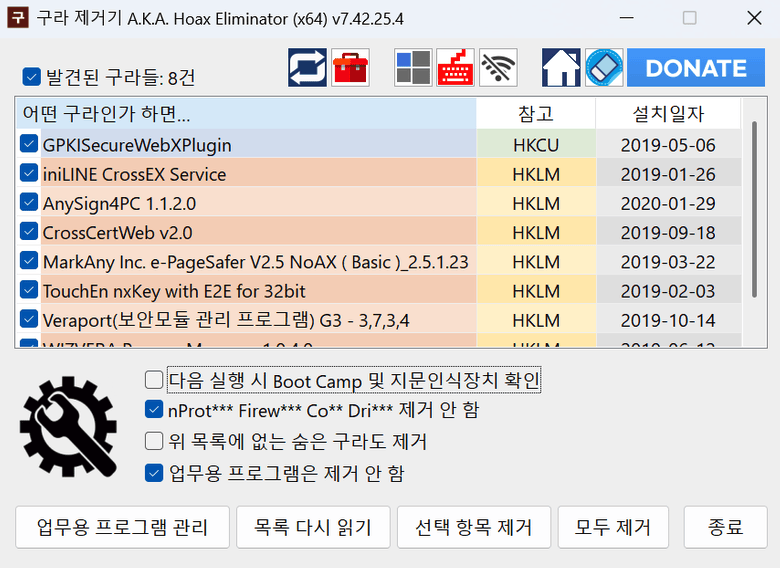This screenshot has height=568, width=780.
Task: Sort by the 참고 column header
Action: [x=536, y=114]
